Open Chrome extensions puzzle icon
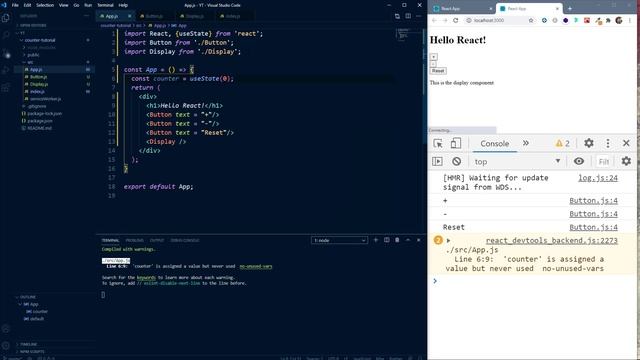The image size is (640, 360). (608, 20)
